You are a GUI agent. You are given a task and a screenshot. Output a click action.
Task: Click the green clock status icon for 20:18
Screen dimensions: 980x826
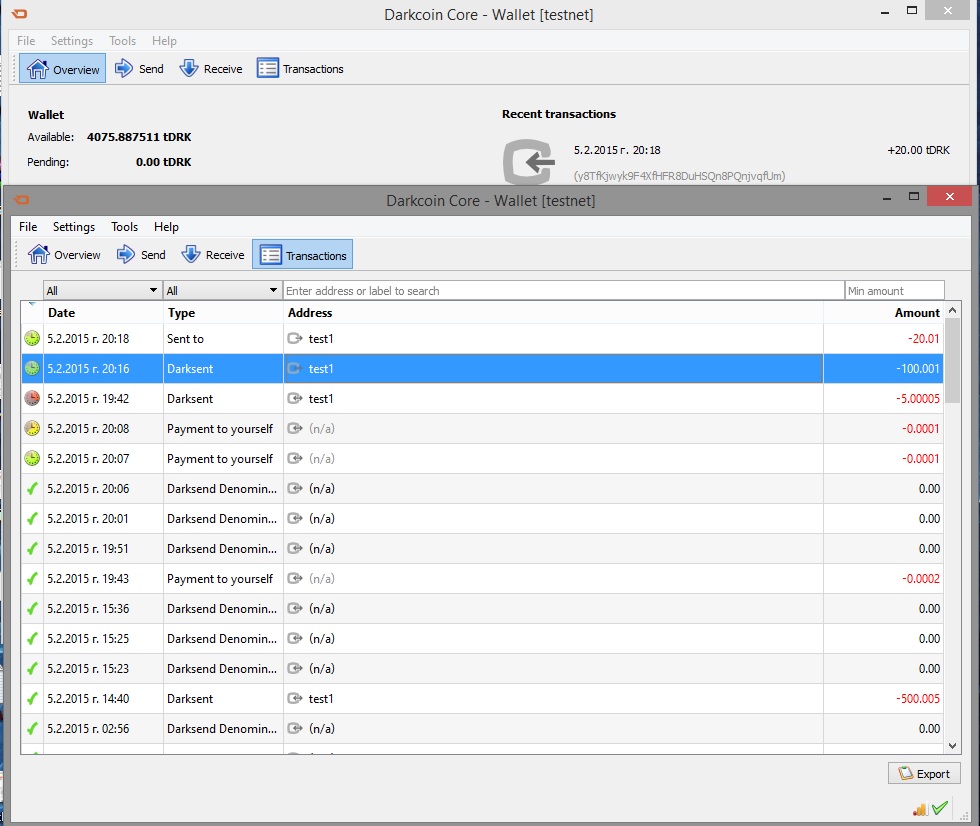coord(32,339)
